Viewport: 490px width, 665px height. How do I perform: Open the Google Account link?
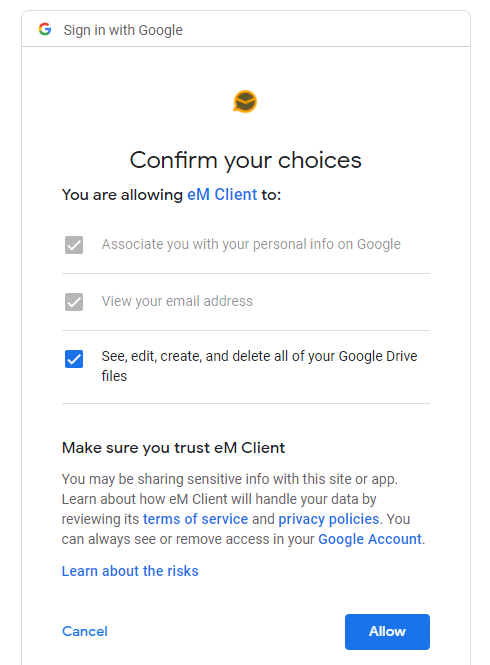point(370,539)
